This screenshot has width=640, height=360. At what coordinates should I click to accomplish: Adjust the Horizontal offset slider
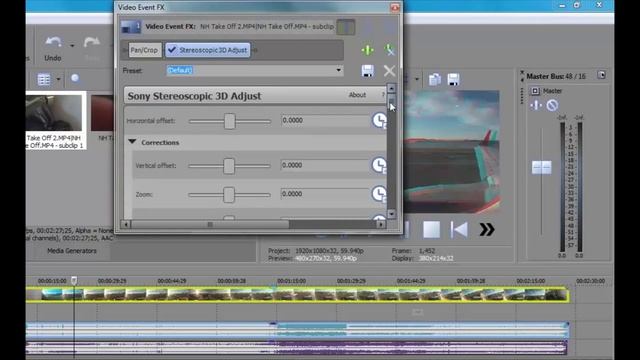pos(229,121)
